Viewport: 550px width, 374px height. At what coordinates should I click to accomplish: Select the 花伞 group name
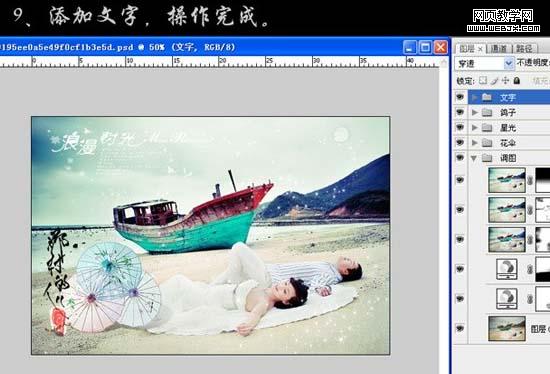pos(508,142)
